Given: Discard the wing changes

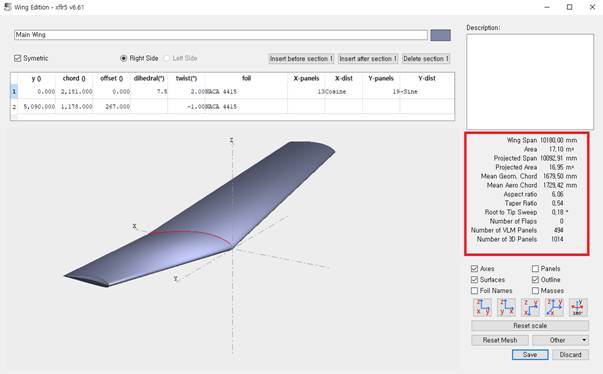Looking at the screenshot, I should point(570,355).
